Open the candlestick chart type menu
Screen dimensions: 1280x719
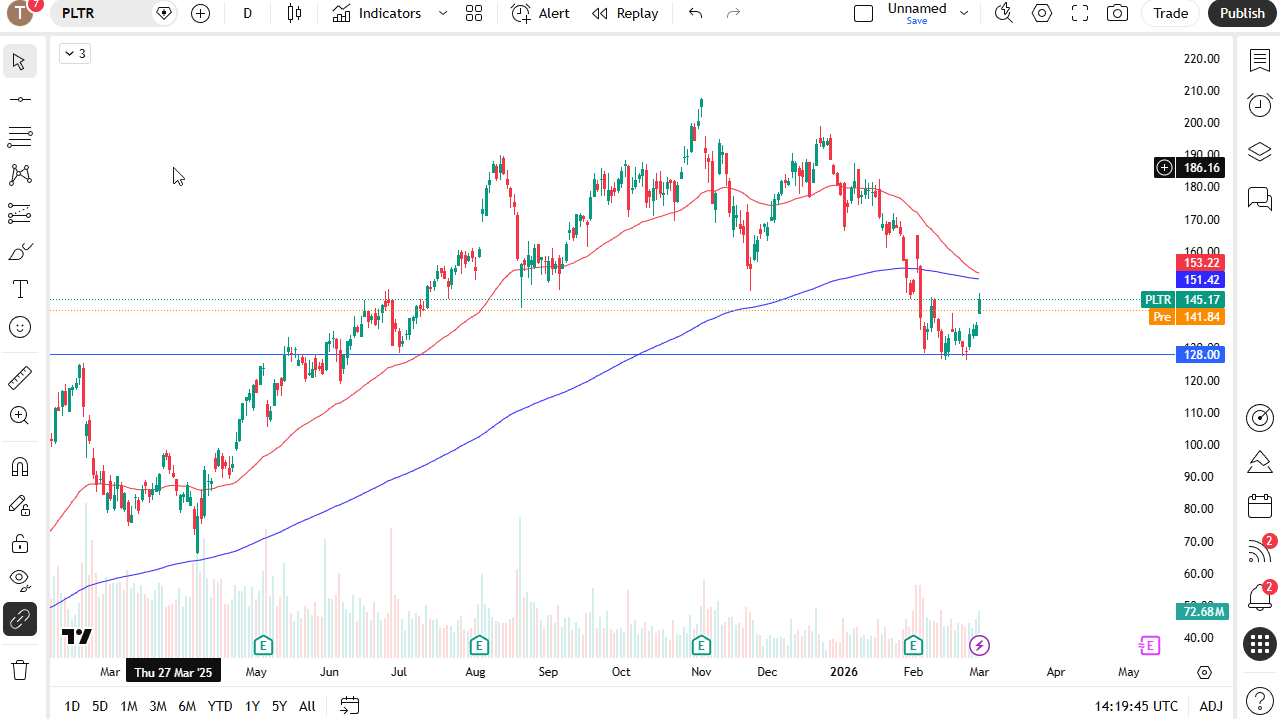click(x=294, y=13)
